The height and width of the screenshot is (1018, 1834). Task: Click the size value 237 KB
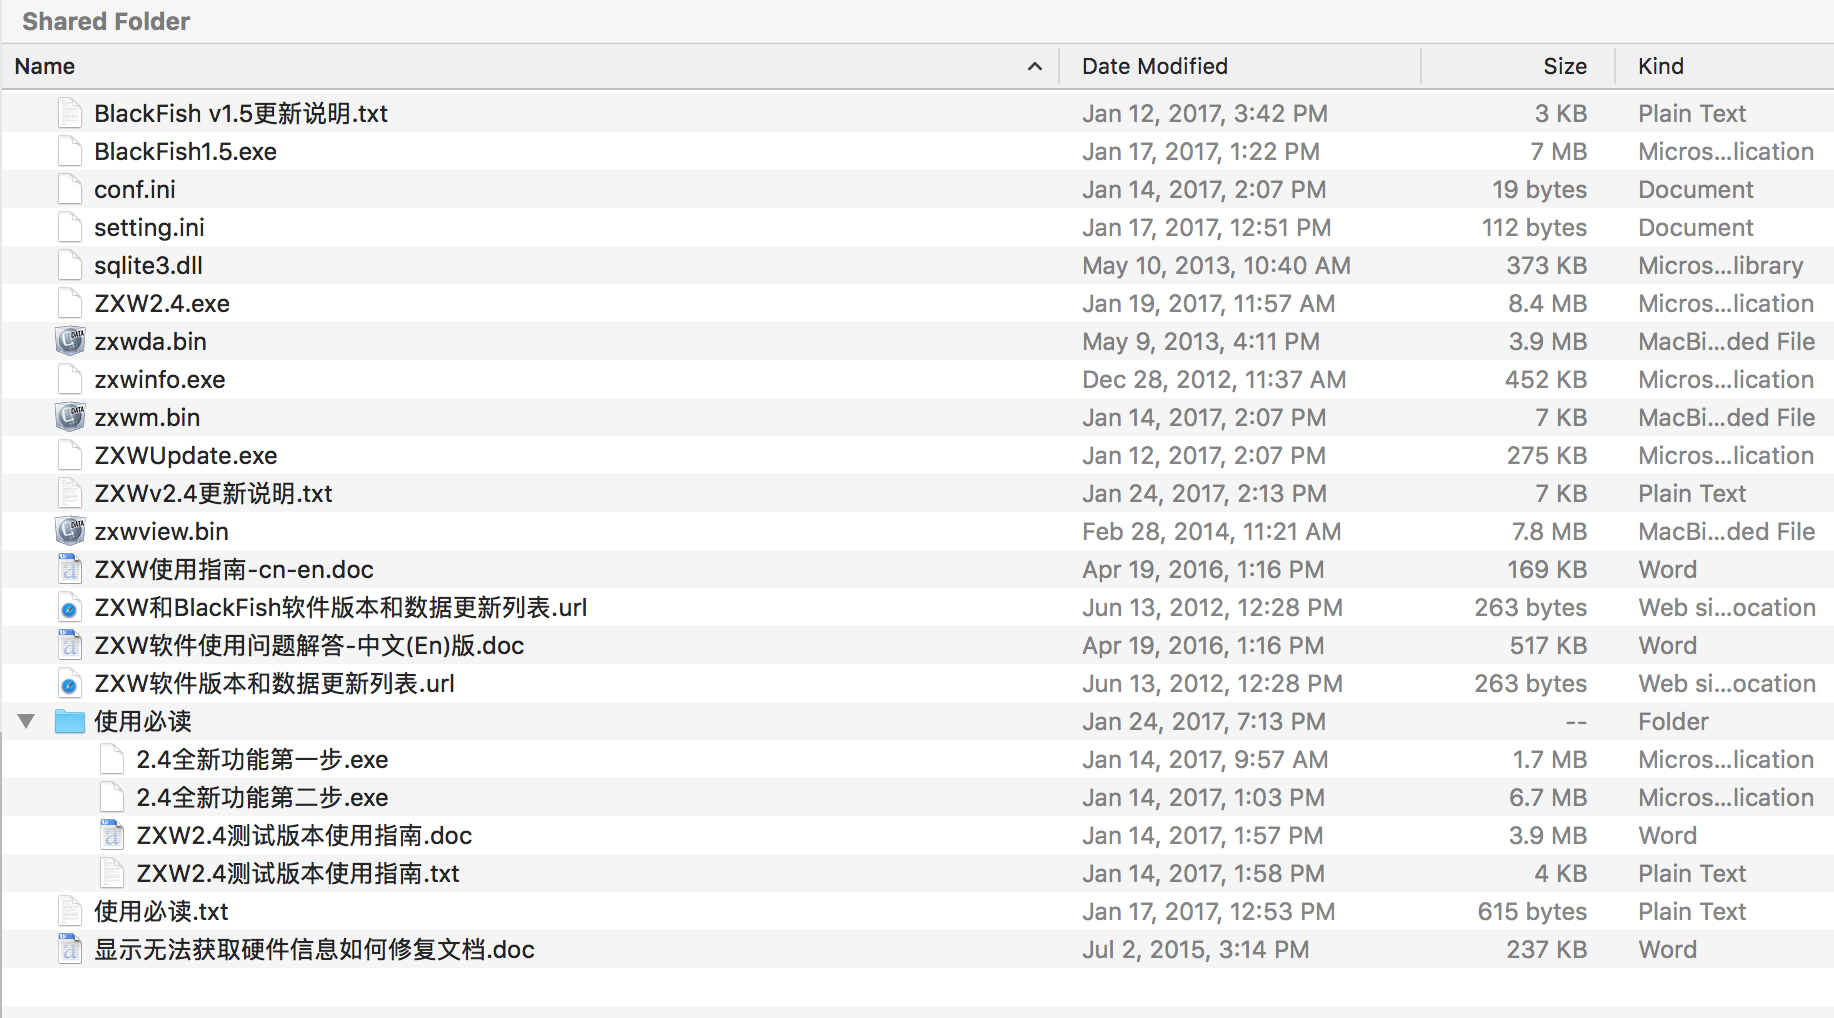point(1547,949)
